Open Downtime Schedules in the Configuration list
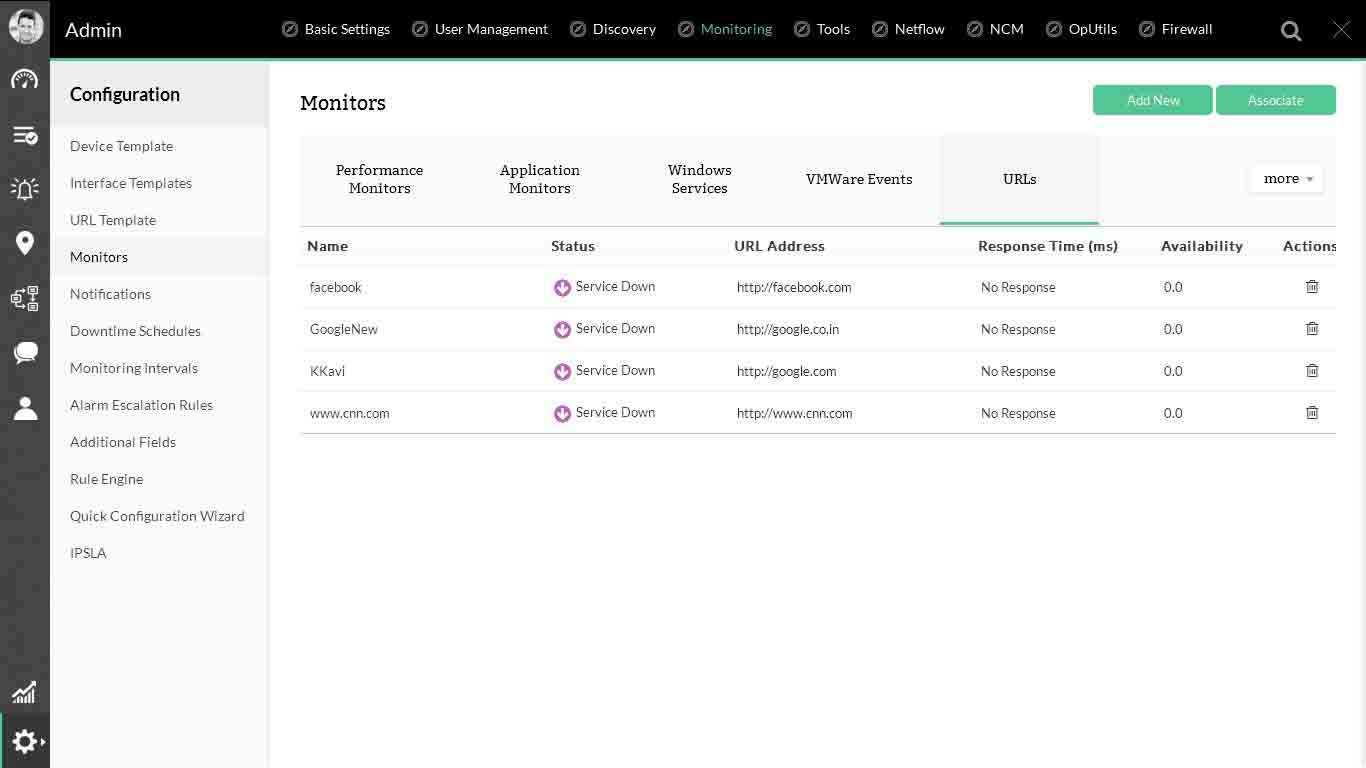This screenshot has width=1366, height=768. point(135,331)
